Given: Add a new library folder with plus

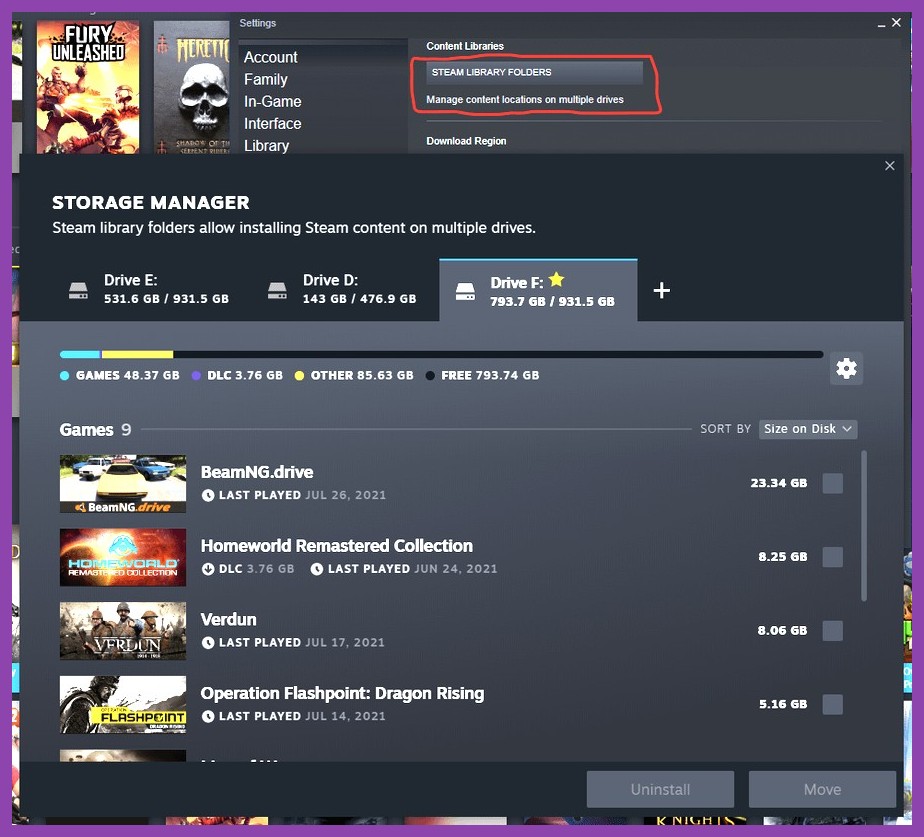Looking at the screenshot, I should click(661, 290).
